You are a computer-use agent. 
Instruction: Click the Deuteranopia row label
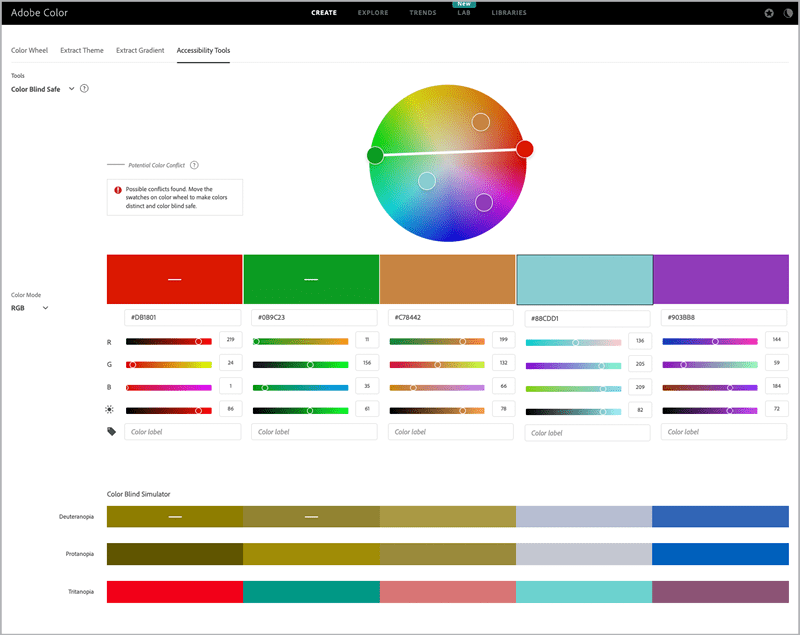pos(77,517)
